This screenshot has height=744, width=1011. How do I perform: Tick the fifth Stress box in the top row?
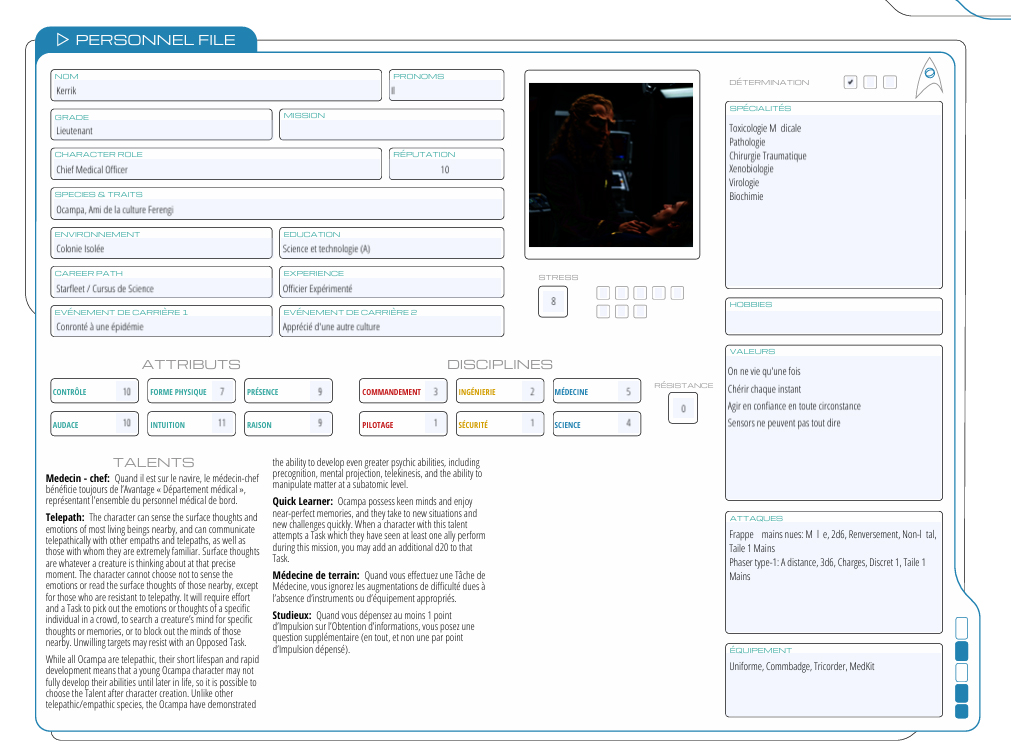tap(677, 293)
